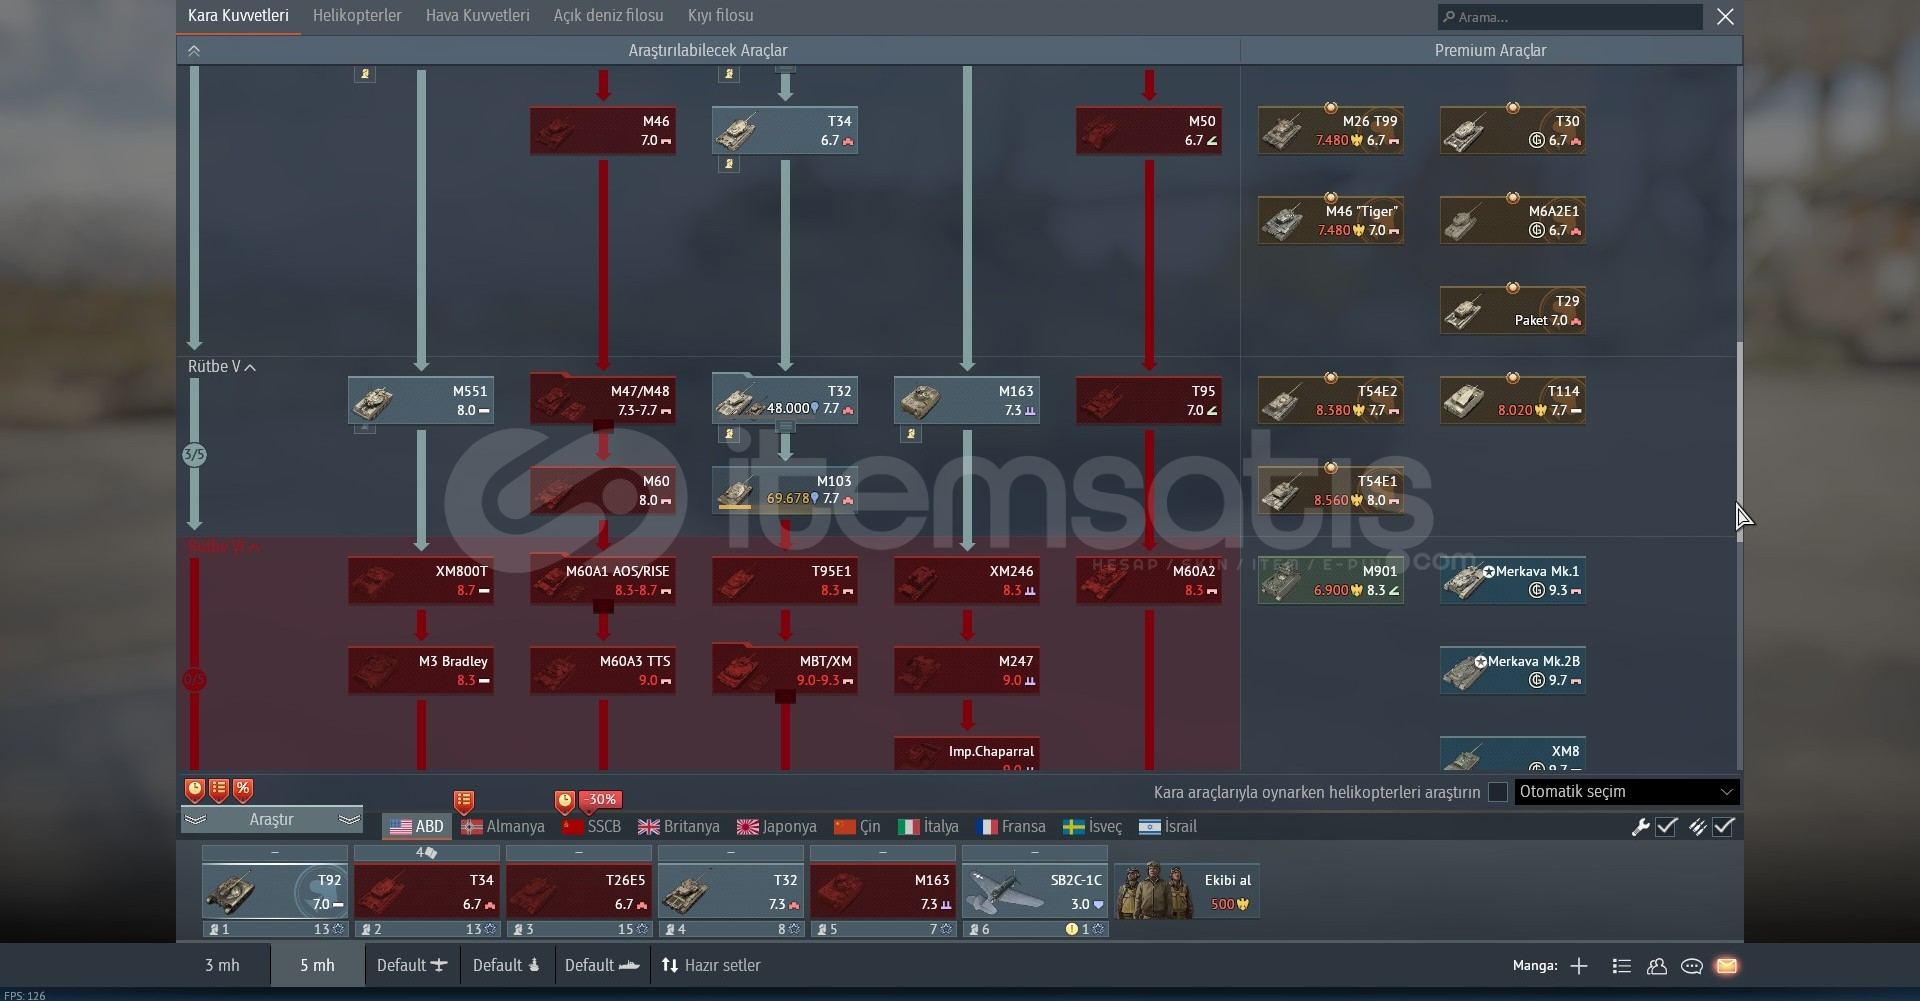Viewport: 1920px width, 1001px height.
Task: Select premium T114 tank
Action: point(1513,400)
